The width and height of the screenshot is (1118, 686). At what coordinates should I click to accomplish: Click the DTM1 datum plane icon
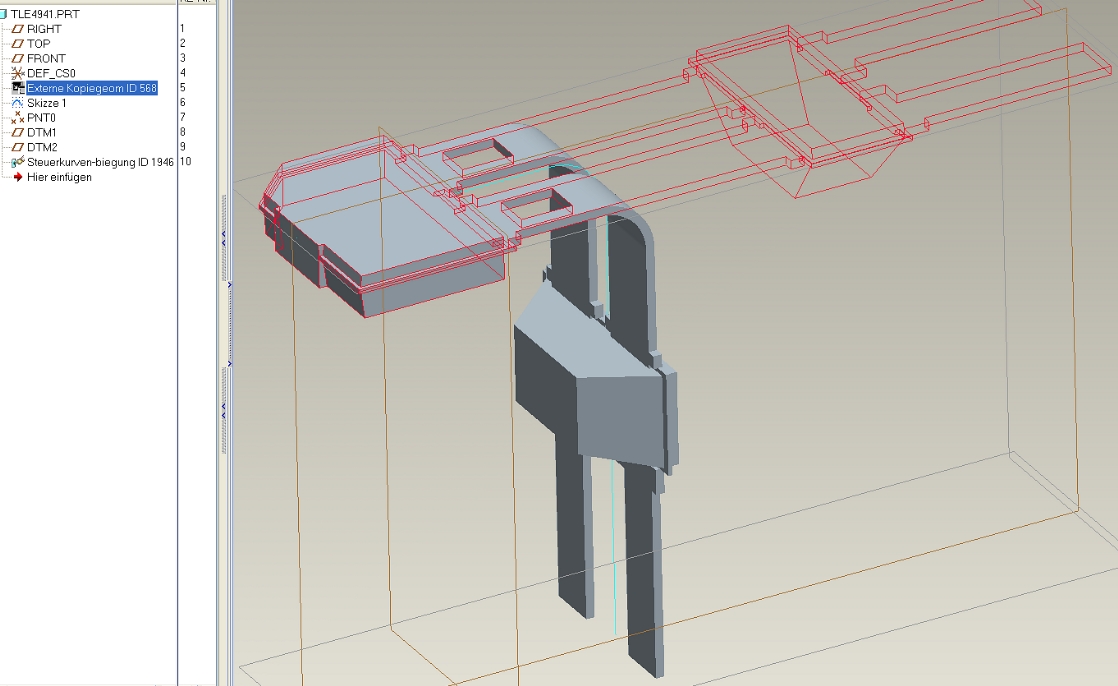tap(18, 133)
